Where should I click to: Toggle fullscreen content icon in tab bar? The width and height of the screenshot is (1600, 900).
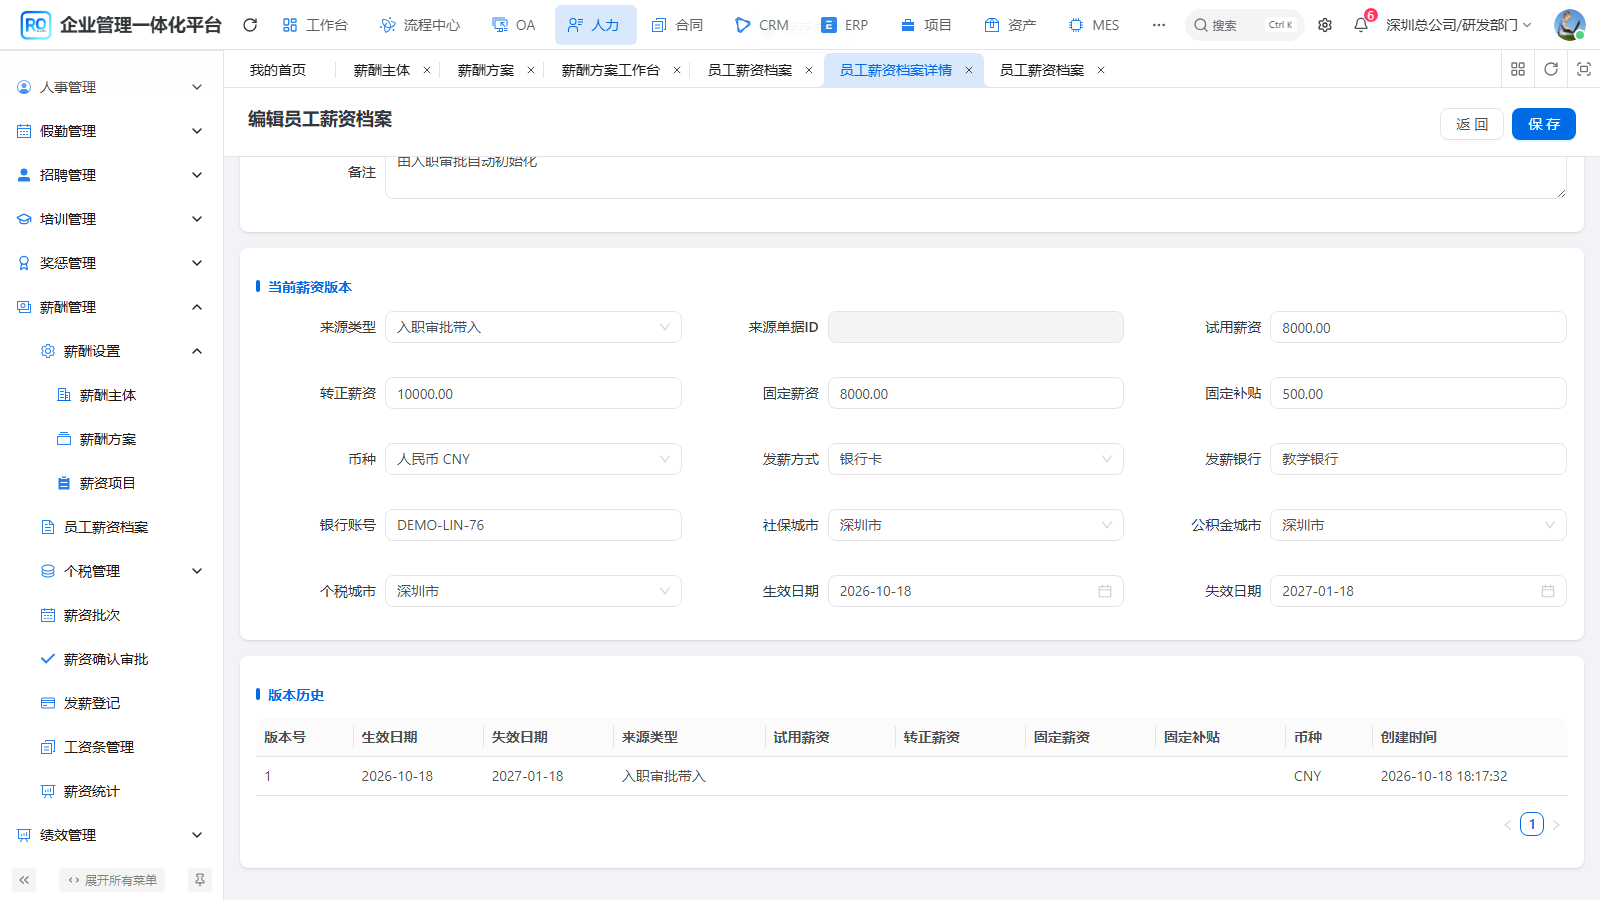tap(1584, 69)
